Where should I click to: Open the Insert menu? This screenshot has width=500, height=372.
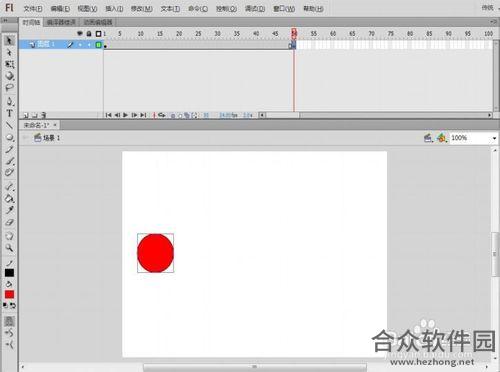pyautogui.click(x=114, y=9)
